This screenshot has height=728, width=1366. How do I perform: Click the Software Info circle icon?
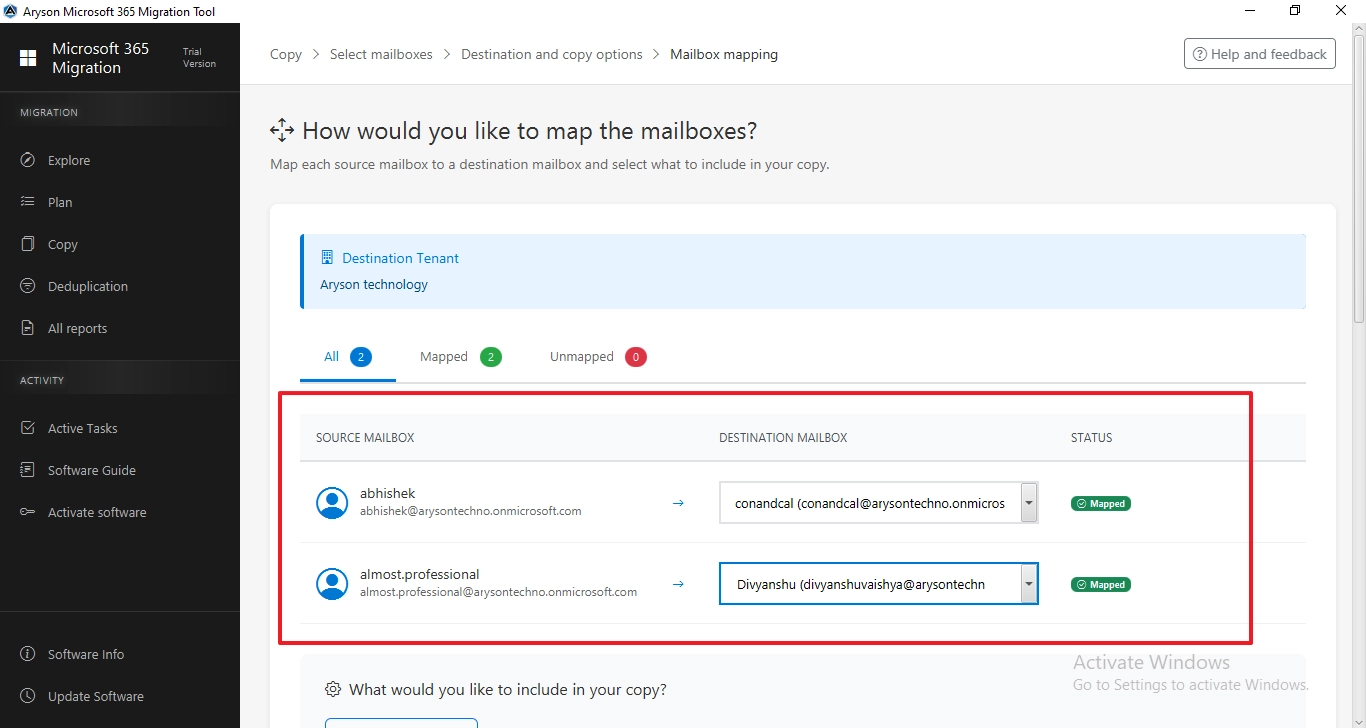28,654
